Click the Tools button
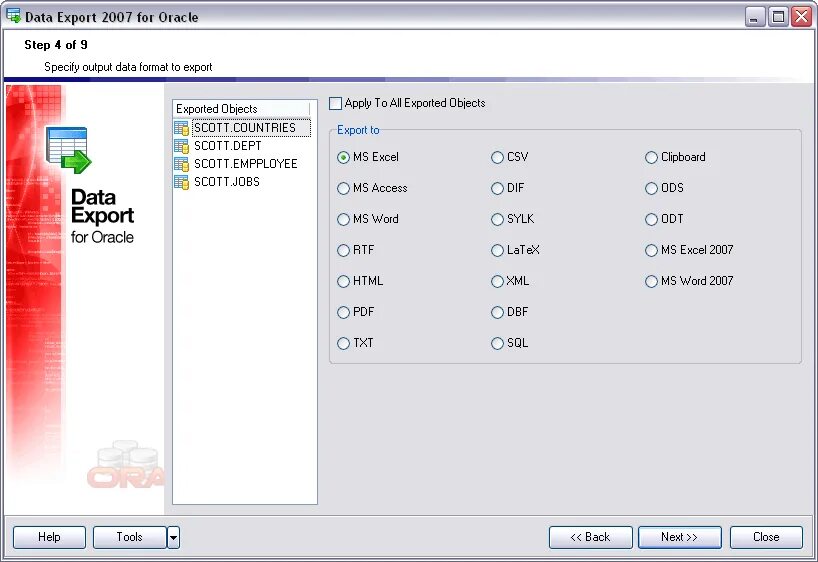 point(129,537)
